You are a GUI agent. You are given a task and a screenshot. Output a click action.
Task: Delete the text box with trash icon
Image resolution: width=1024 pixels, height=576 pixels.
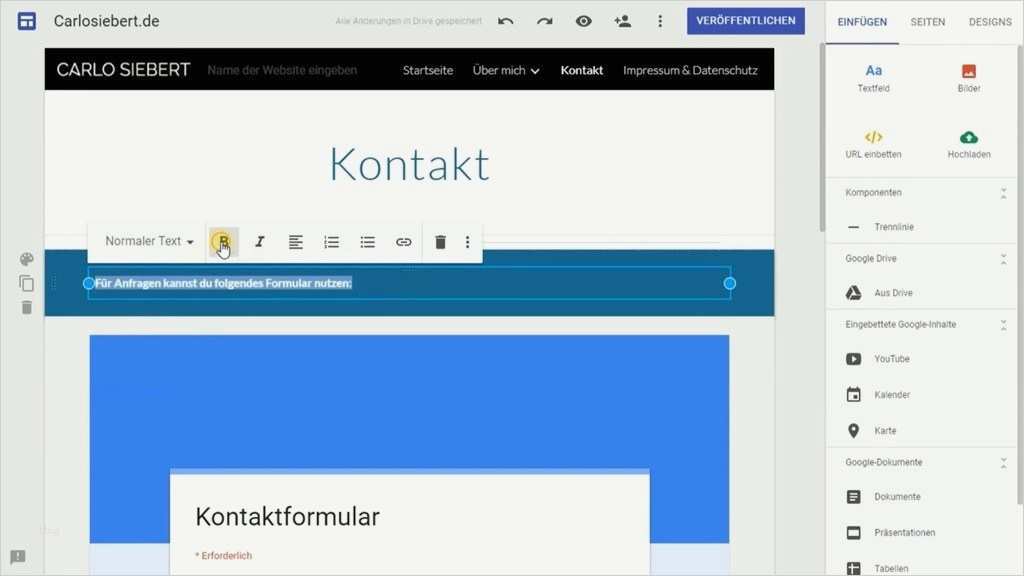point(440,242)
